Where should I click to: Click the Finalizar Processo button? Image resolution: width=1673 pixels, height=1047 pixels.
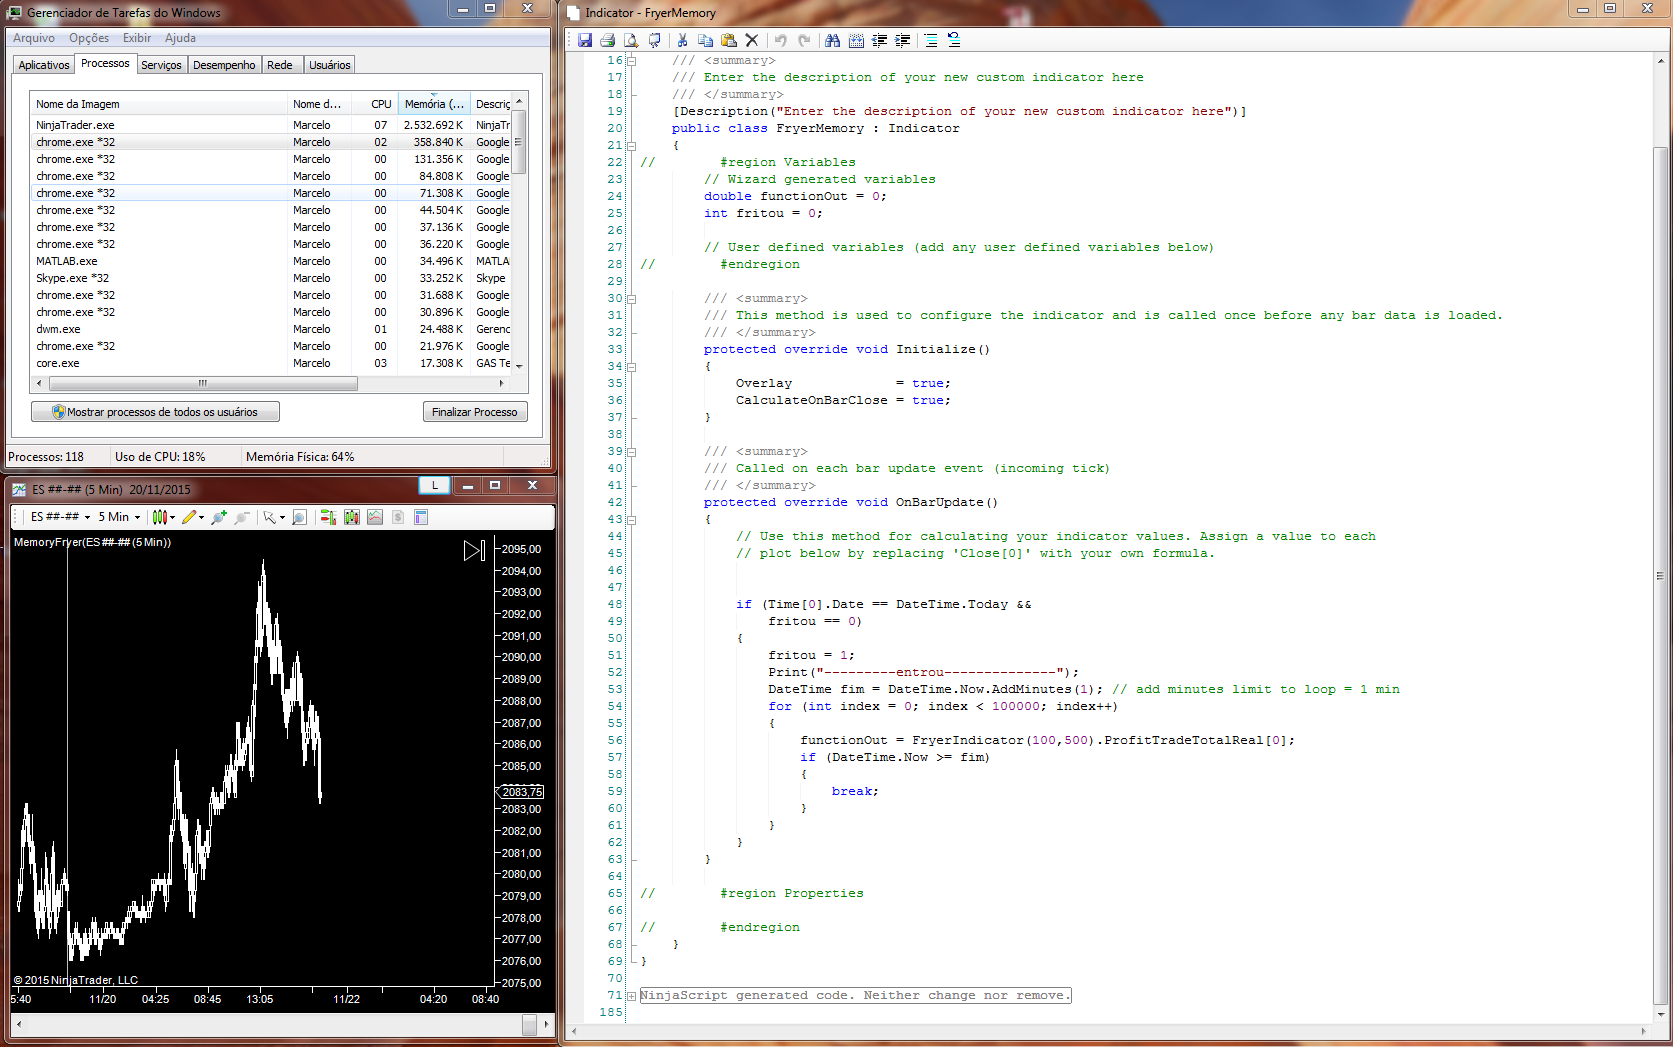[x=474, y=412]
